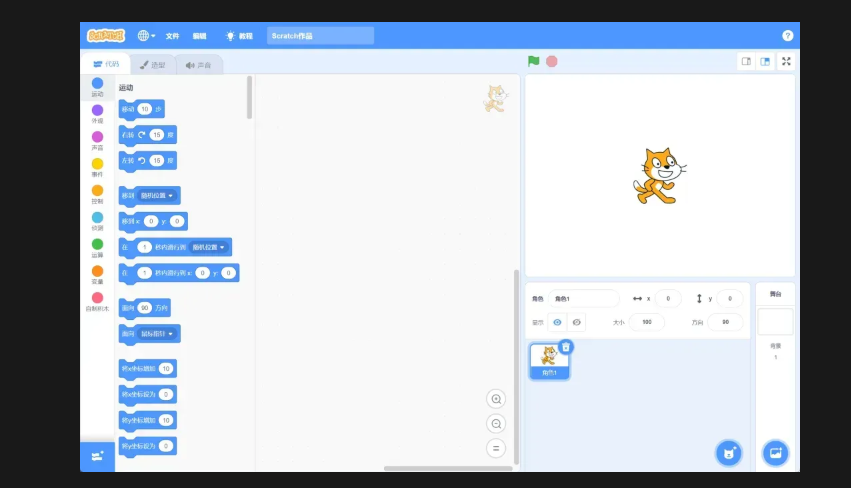Click the block palette vertical scrollbar
This screenshot has height=488, width=851.
(250, 98)
